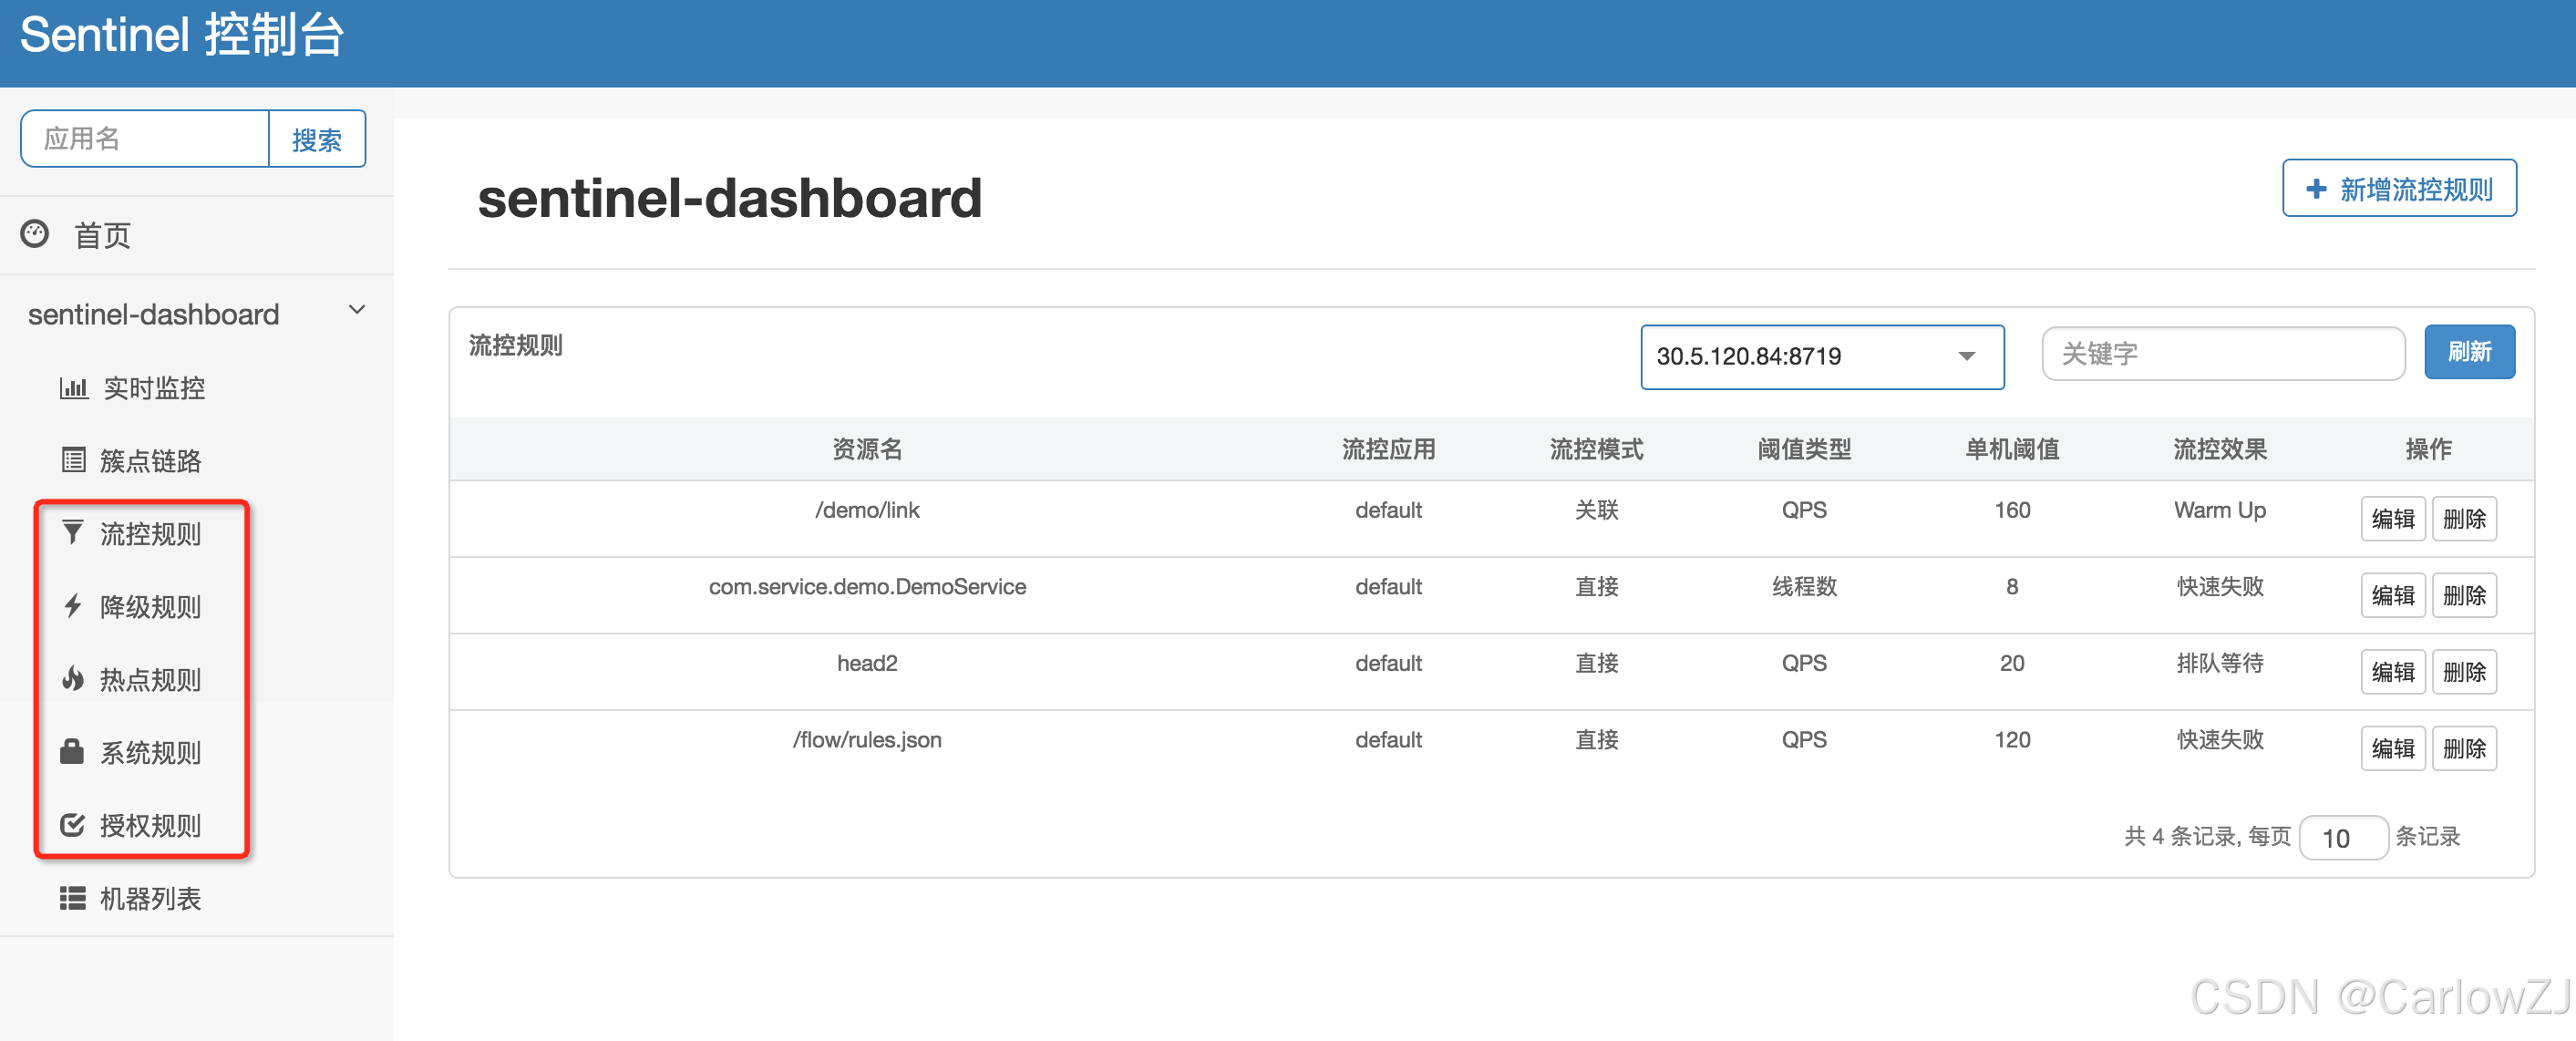The image size is (2576, 1041).
Task: Click 搜索 next to the app name field
Action: (316, 140)
